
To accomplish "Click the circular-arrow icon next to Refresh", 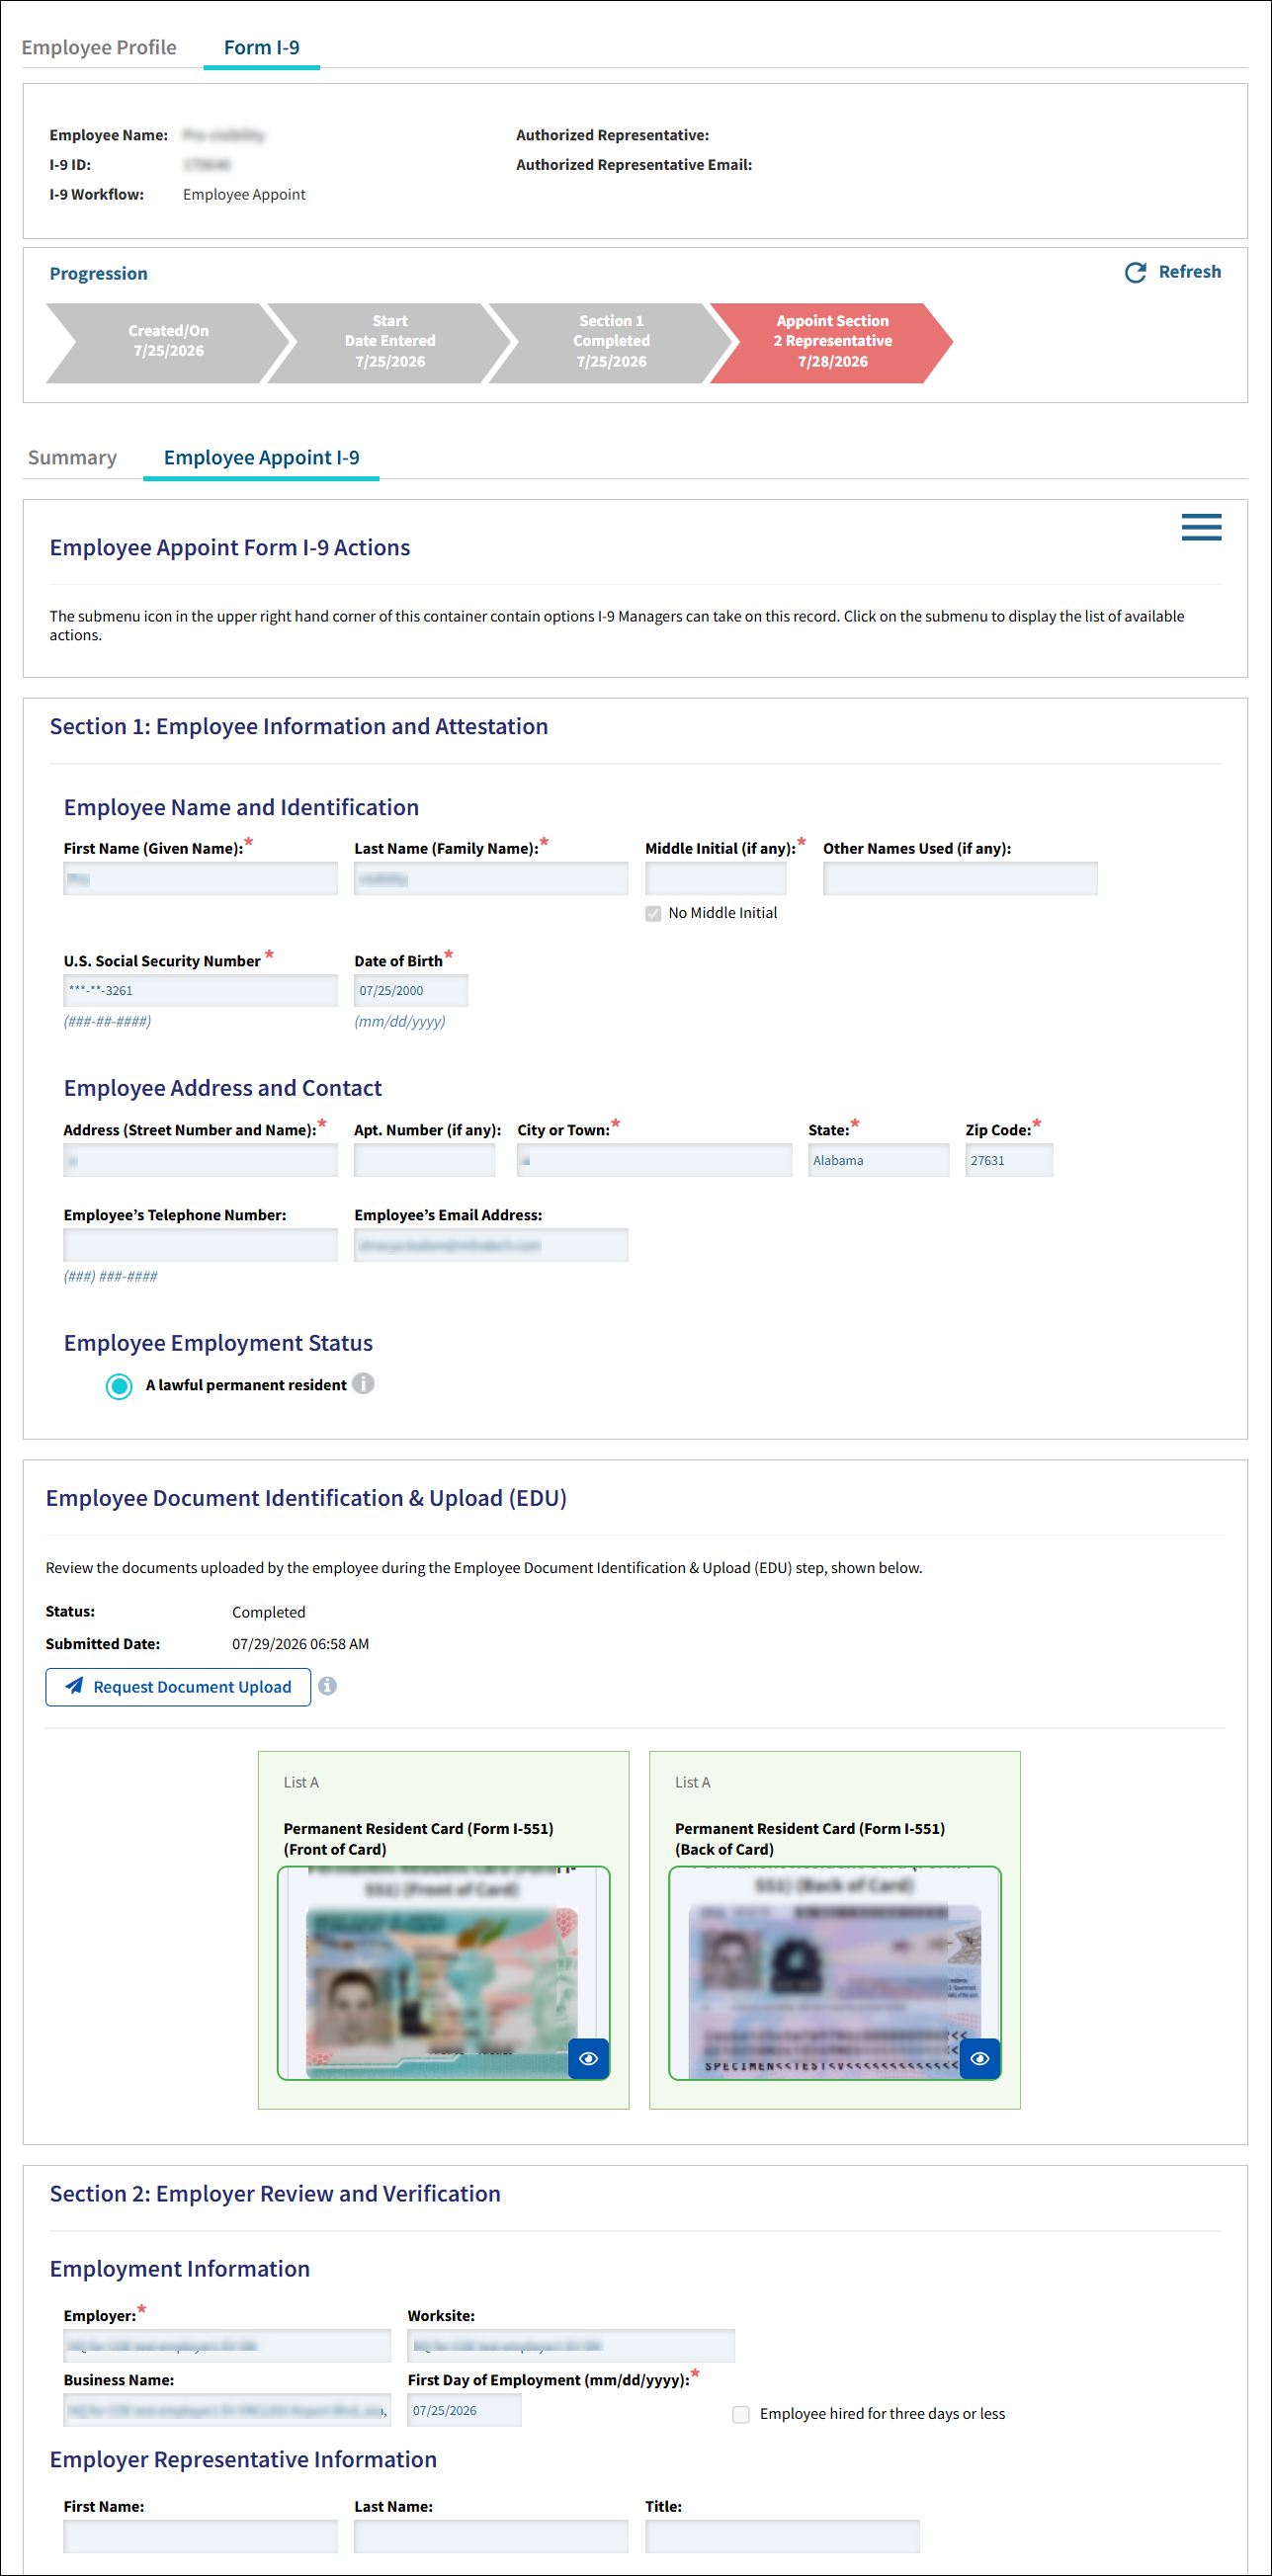I will [1135, 272].
